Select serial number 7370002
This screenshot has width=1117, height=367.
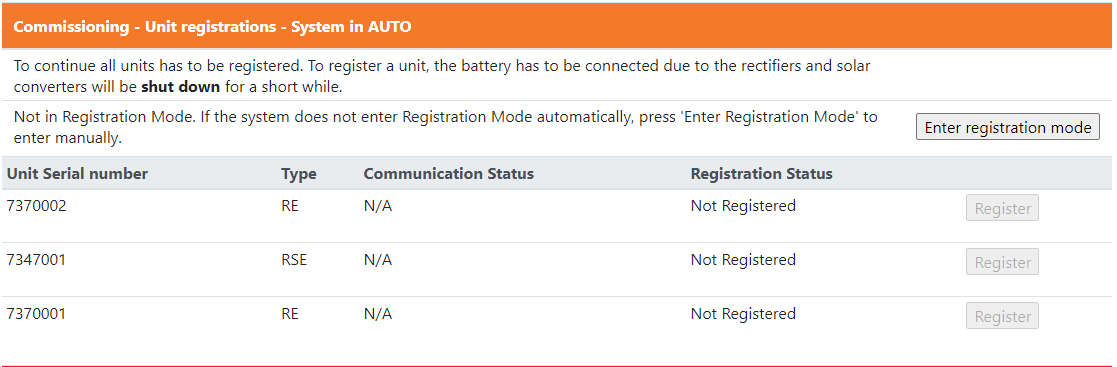tap(36, 206)
